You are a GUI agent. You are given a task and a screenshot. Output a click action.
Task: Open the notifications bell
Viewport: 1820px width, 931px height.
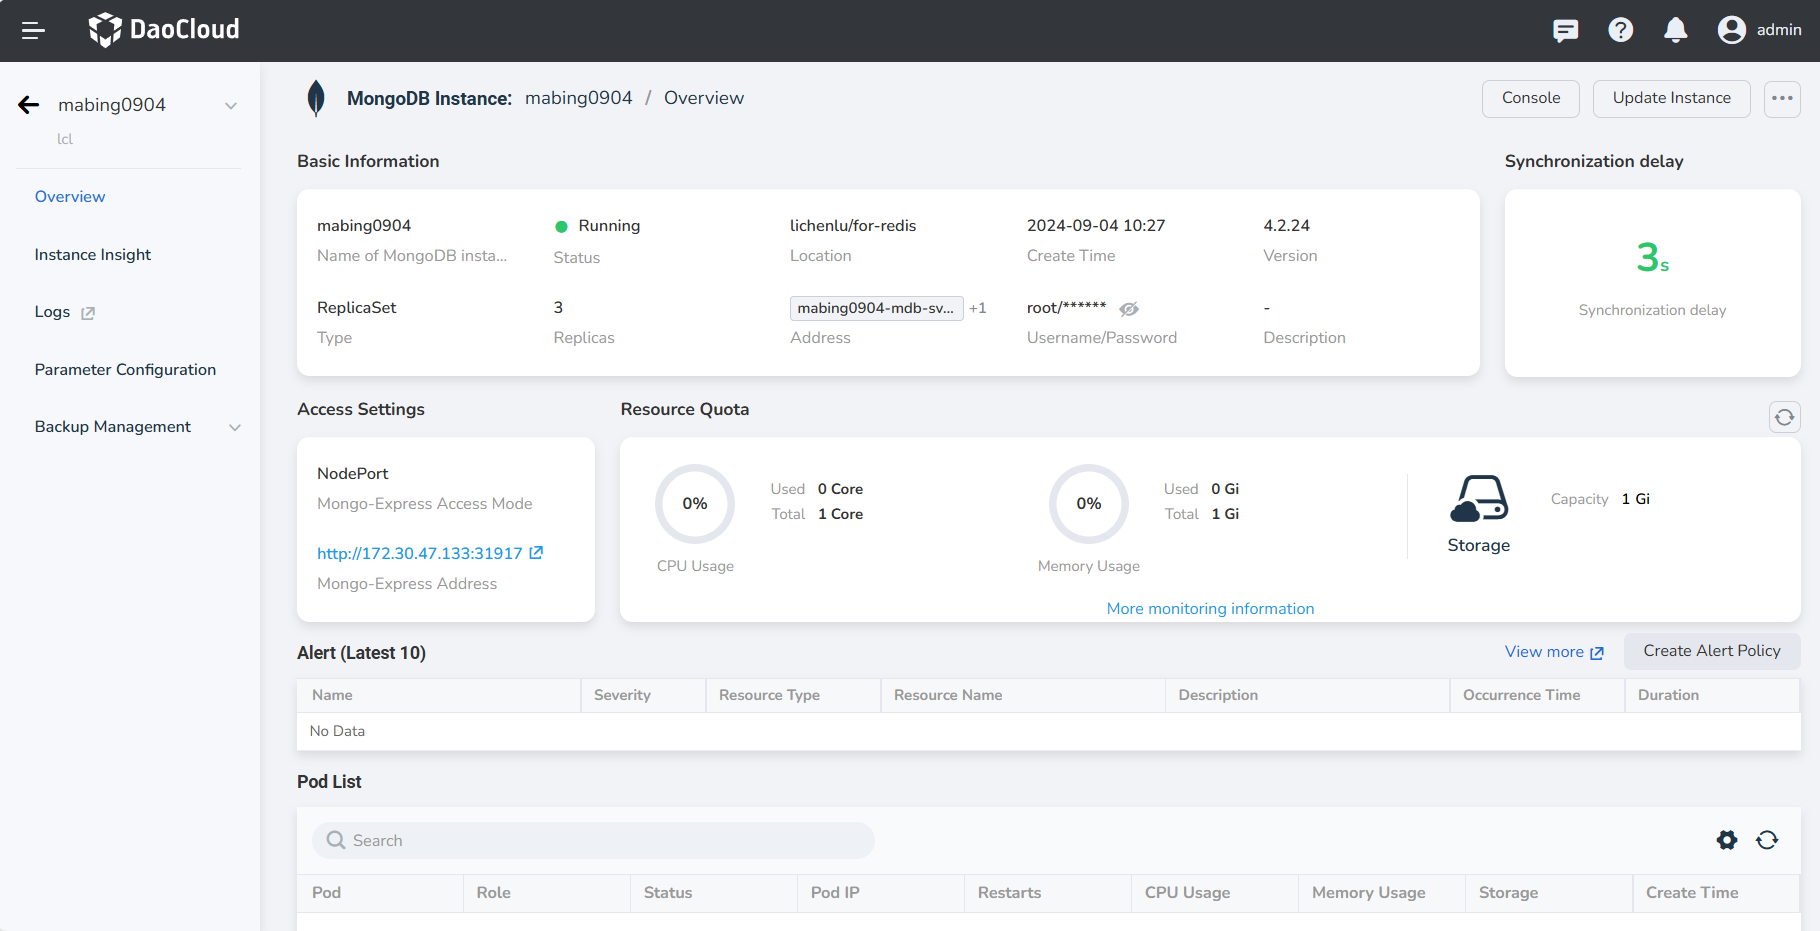pyautogui.click(x=1675, y=31)
